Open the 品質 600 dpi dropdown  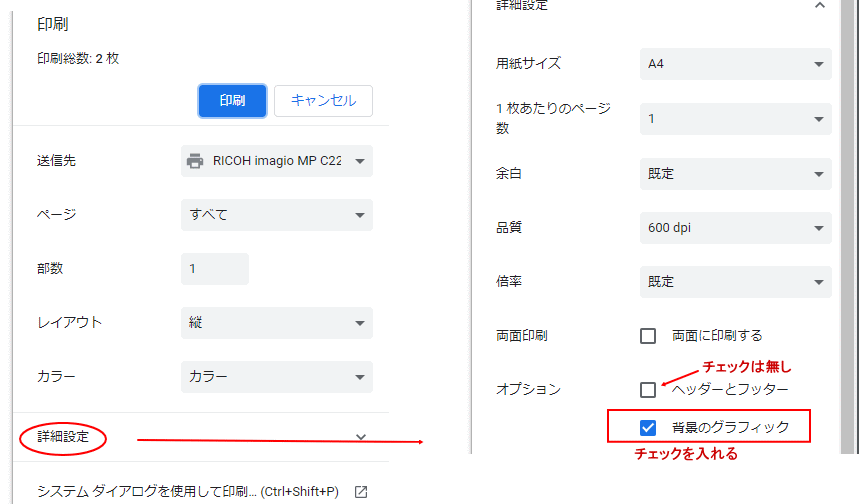(x=735, y=228)
